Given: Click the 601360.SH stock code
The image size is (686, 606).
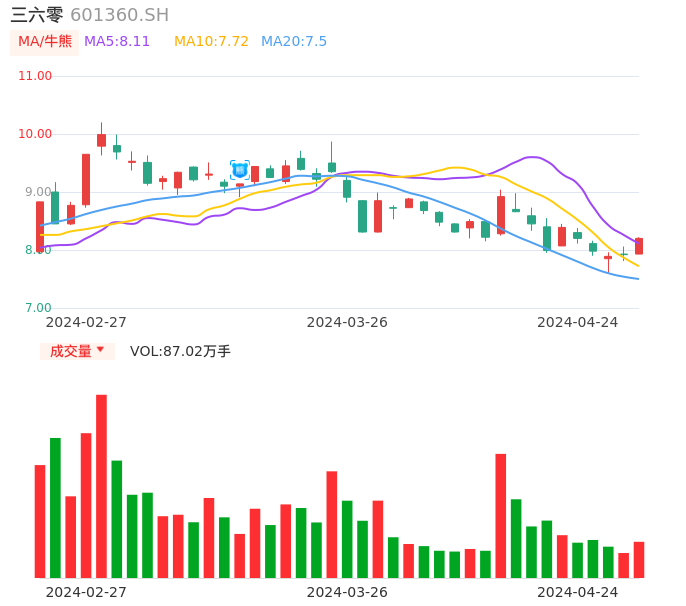Looking at the screenshot, I should (120, 15).
